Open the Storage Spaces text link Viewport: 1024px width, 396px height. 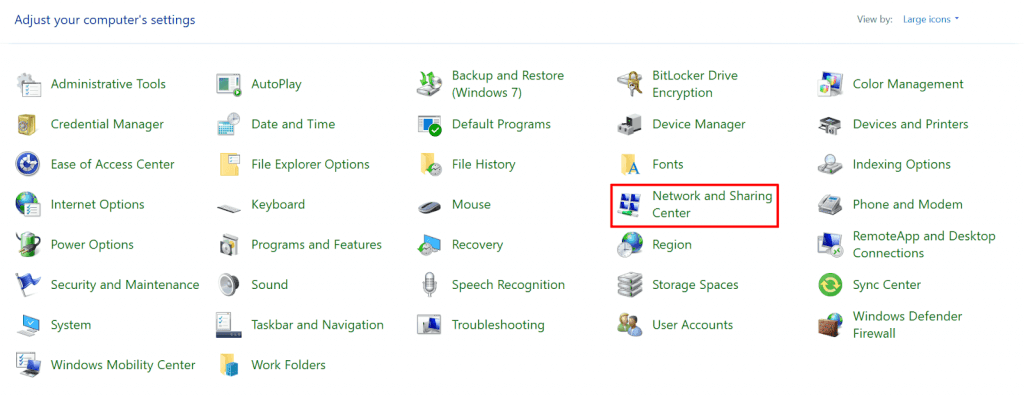pyautogui.click(x=696, y=285)
